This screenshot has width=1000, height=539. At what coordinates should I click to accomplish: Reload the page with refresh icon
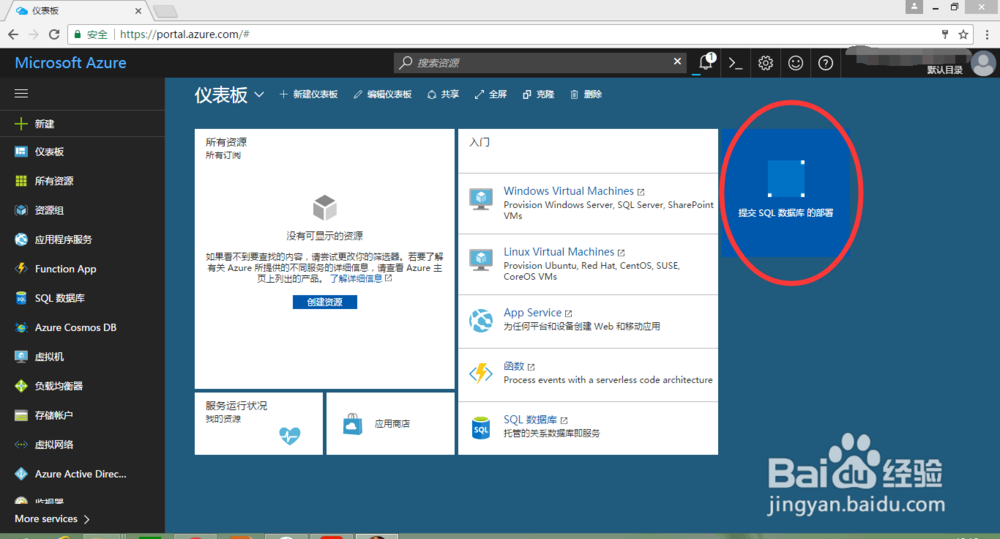54,34
